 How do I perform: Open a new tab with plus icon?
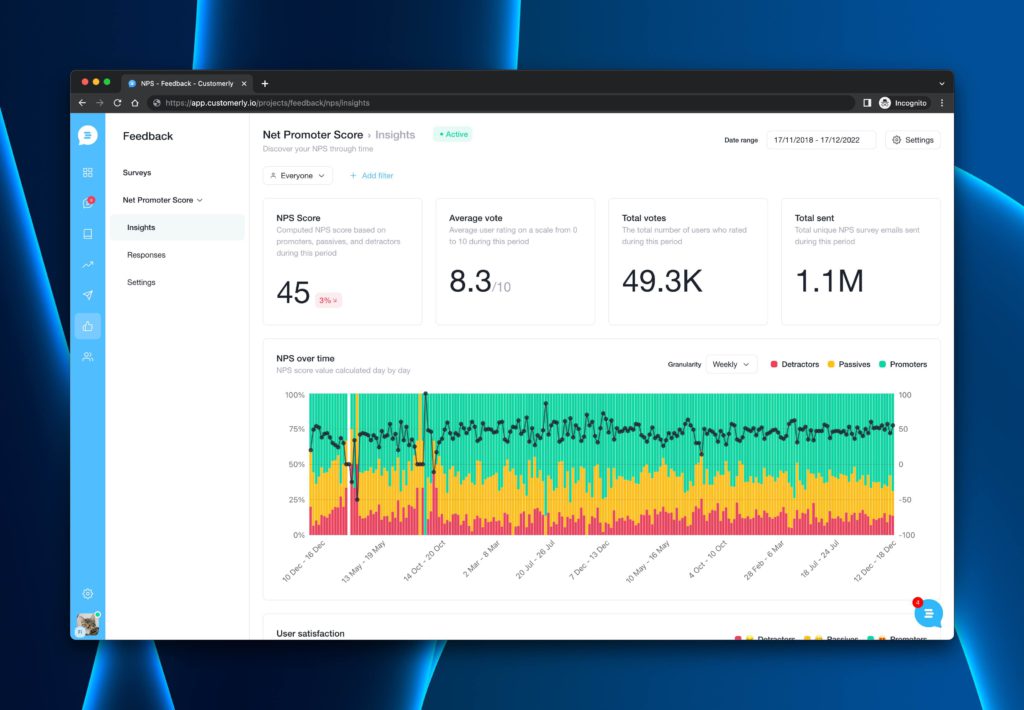point(264,84)
